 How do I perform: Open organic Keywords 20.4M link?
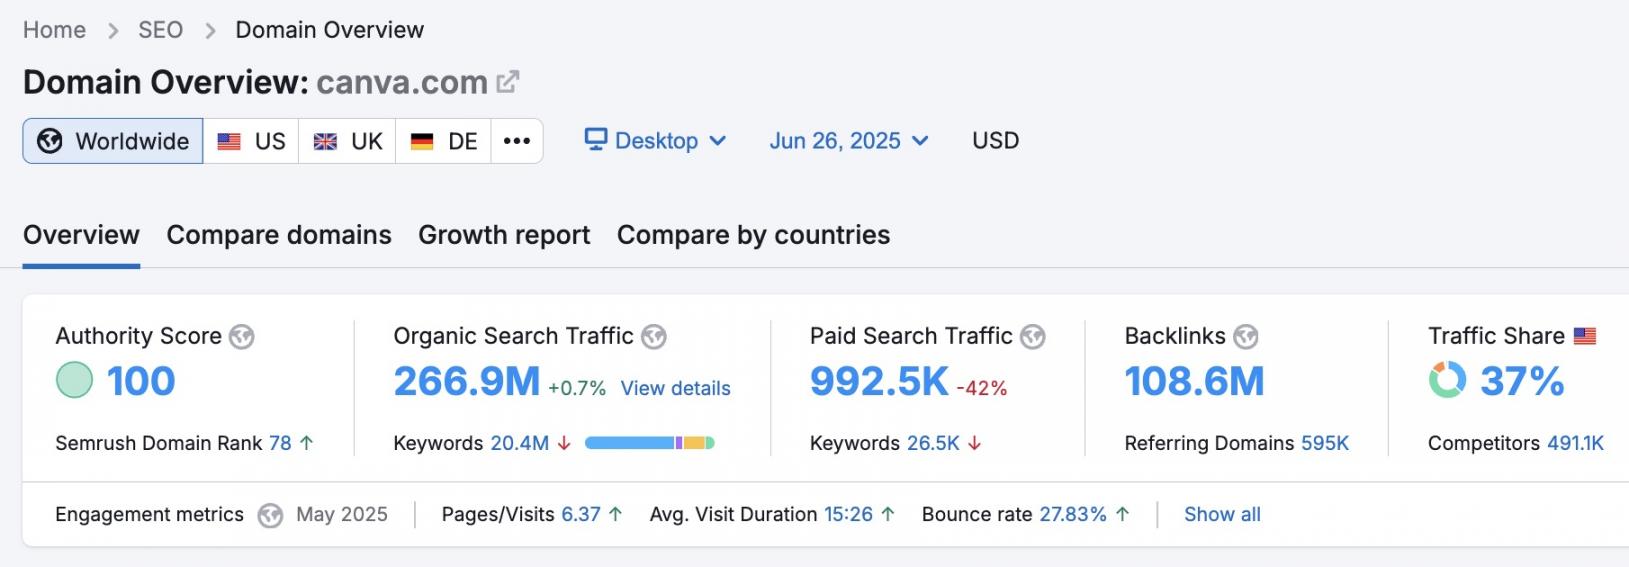(x=519, y=443)
